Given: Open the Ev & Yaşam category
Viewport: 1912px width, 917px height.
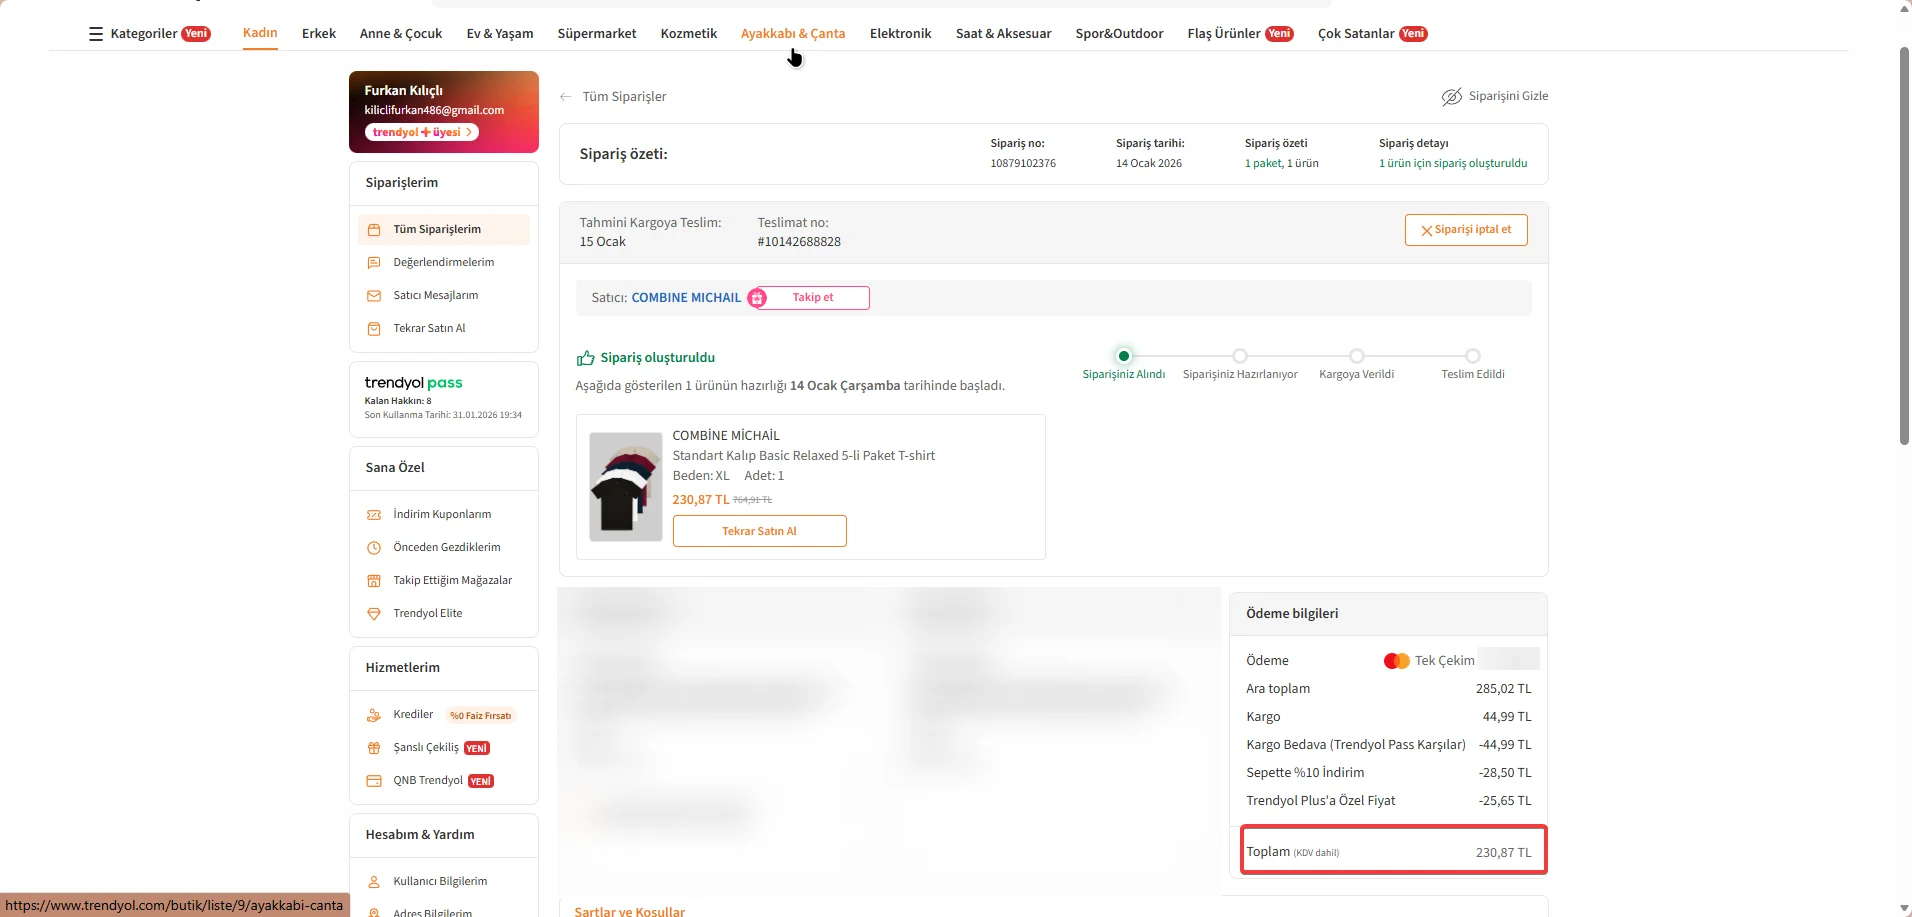Looking at the screenshot, I should pyautogui.click(x=500, y=34).
